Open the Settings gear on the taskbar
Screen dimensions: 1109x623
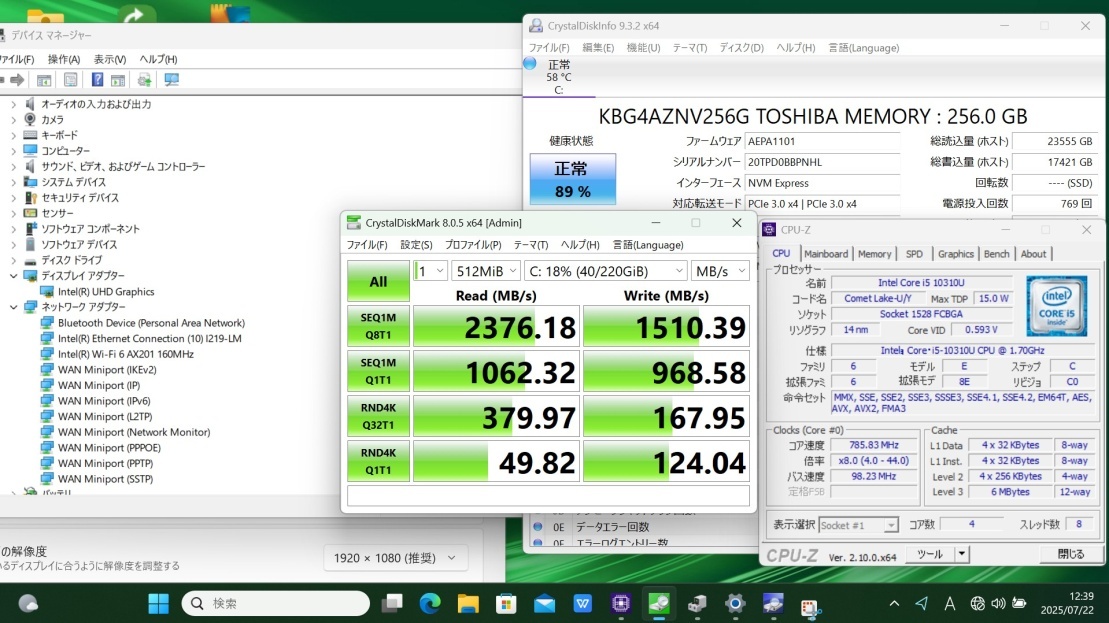pos(735,603)
